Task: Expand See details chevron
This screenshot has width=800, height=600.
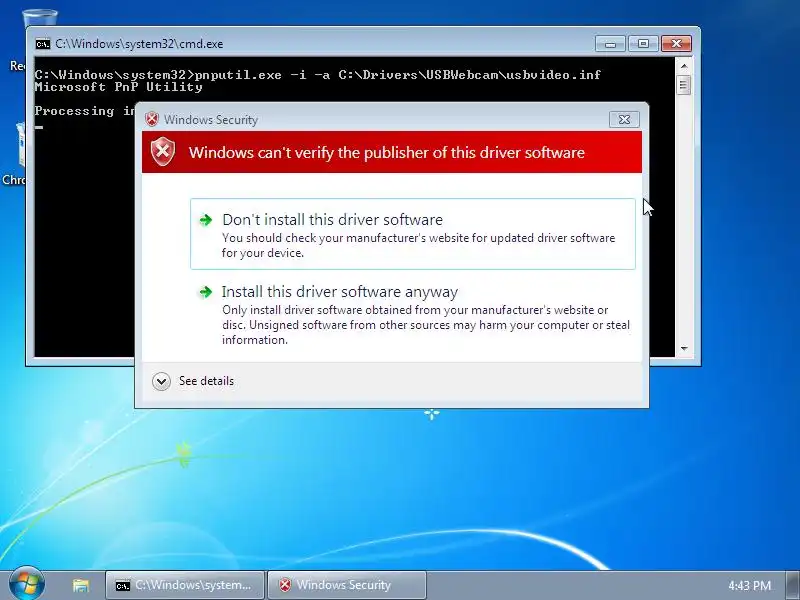Action: click(x=161, y=381)
